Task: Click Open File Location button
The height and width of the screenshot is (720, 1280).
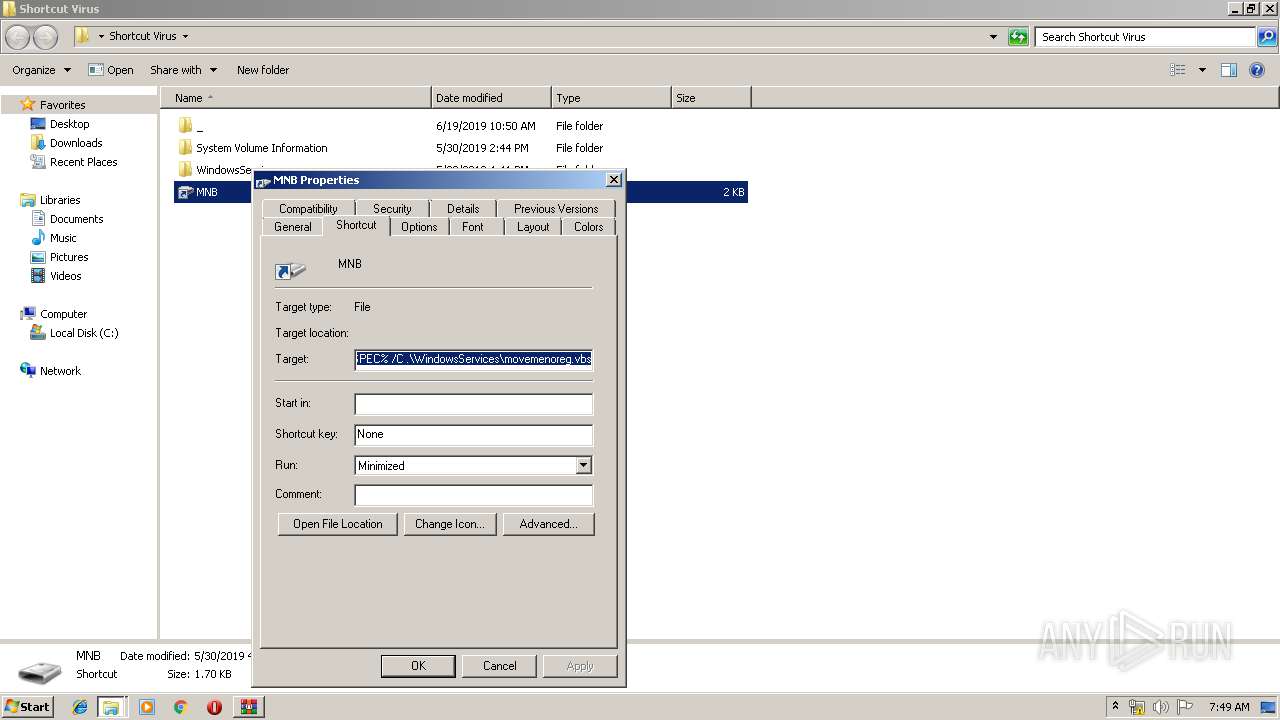Action: [x=338, y=524]
